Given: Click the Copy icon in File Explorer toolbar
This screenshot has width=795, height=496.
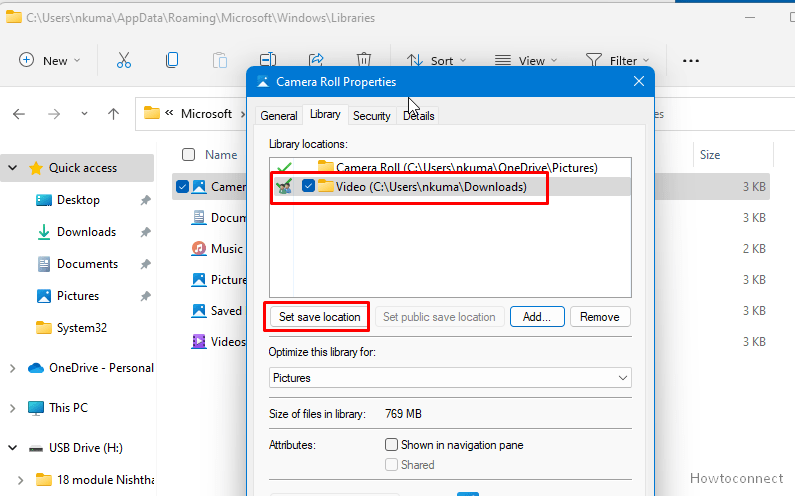Looking at the screenshot, I should tap(172, 60).
